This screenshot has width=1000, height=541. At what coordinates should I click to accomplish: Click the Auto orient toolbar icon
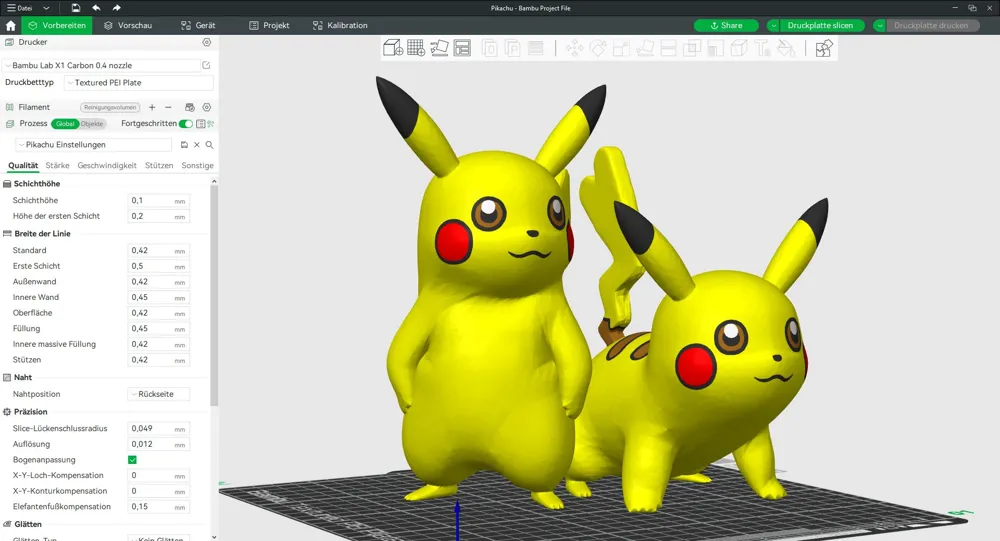pos(439,48)
